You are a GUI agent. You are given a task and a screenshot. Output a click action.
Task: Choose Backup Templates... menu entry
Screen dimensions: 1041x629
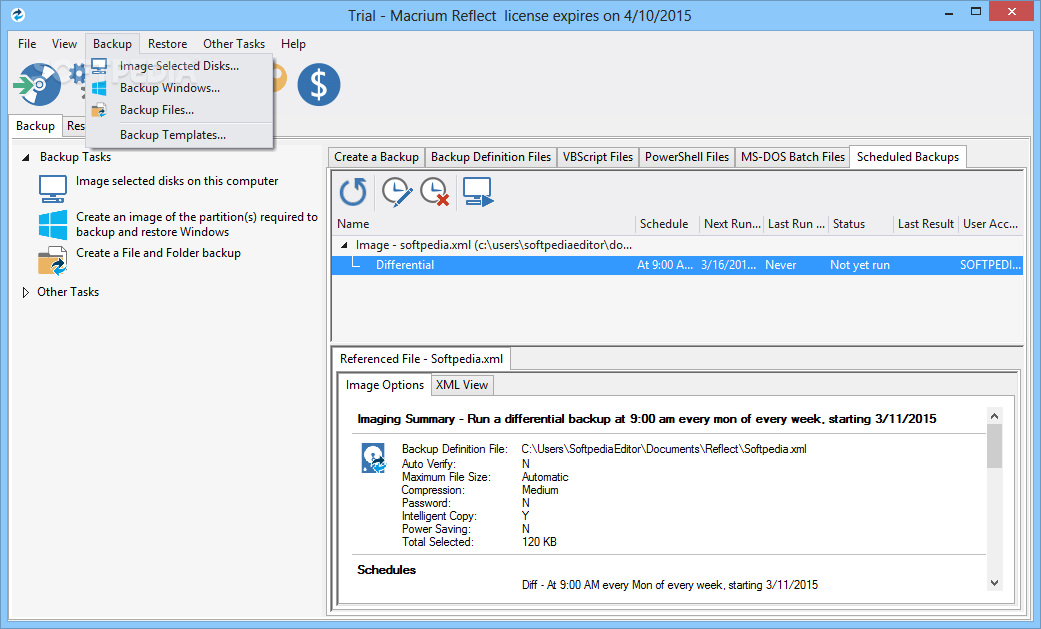coord(179,135)
